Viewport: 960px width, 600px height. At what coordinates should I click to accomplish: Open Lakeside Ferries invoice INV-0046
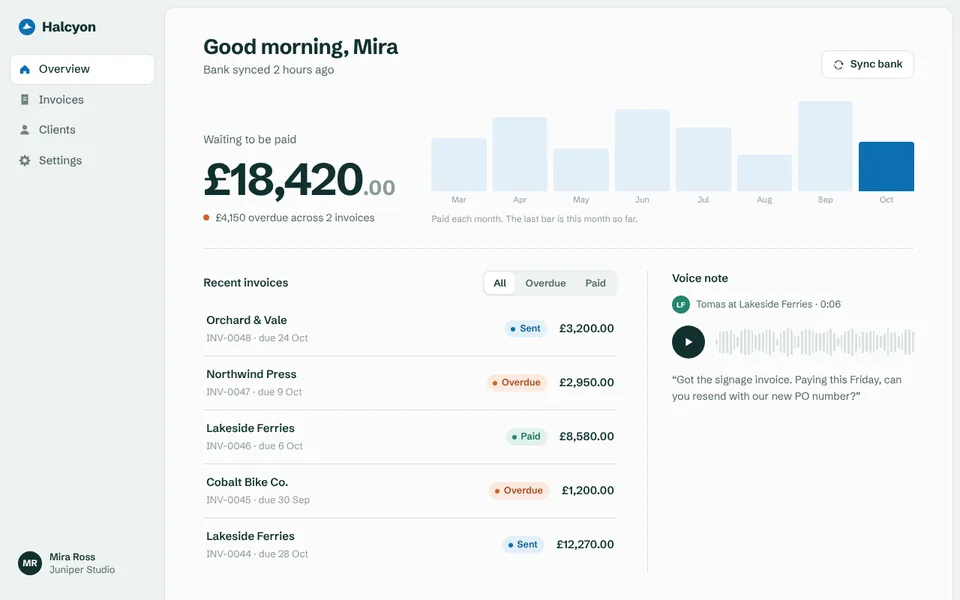[x=410, y=437]
